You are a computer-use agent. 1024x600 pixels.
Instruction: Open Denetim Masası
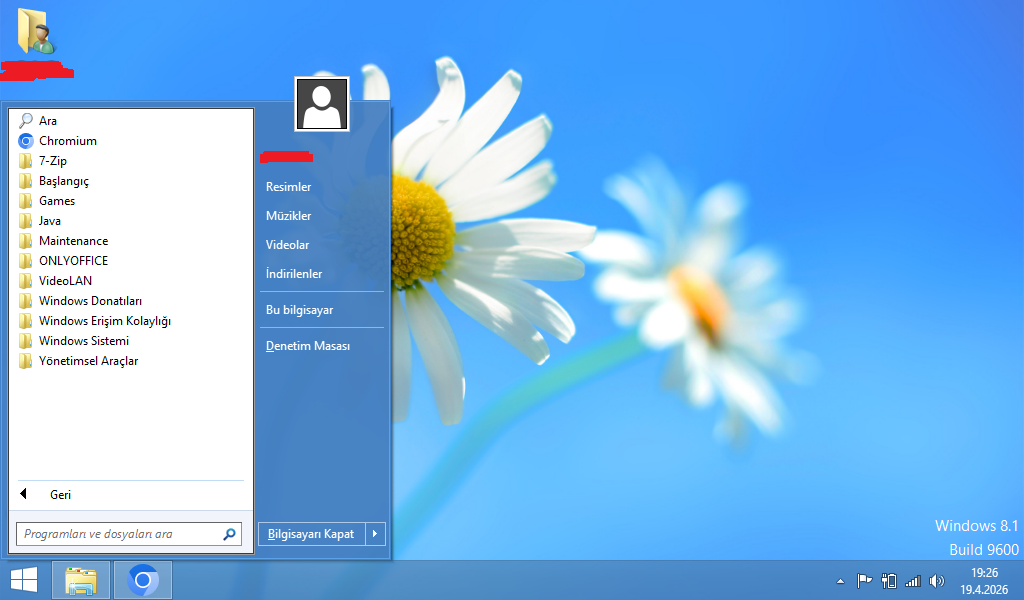pyautogui.click(x=308, y=346)
